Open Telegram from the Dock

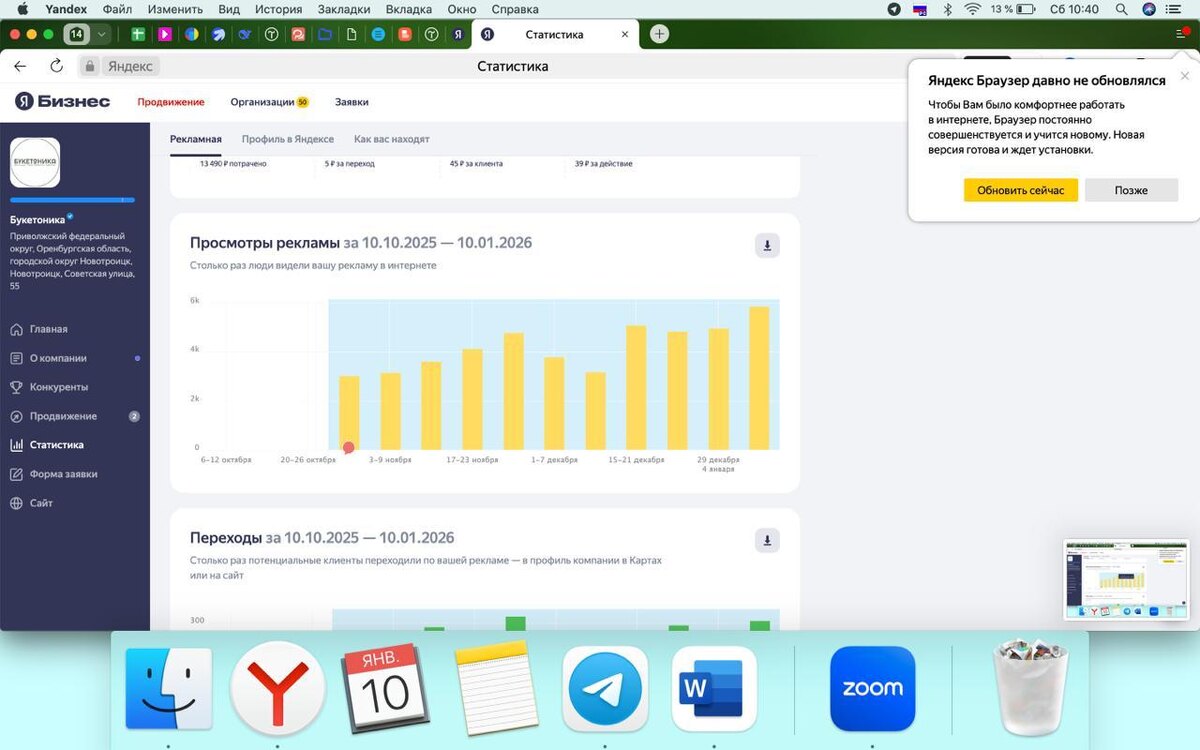coord(605,689)
